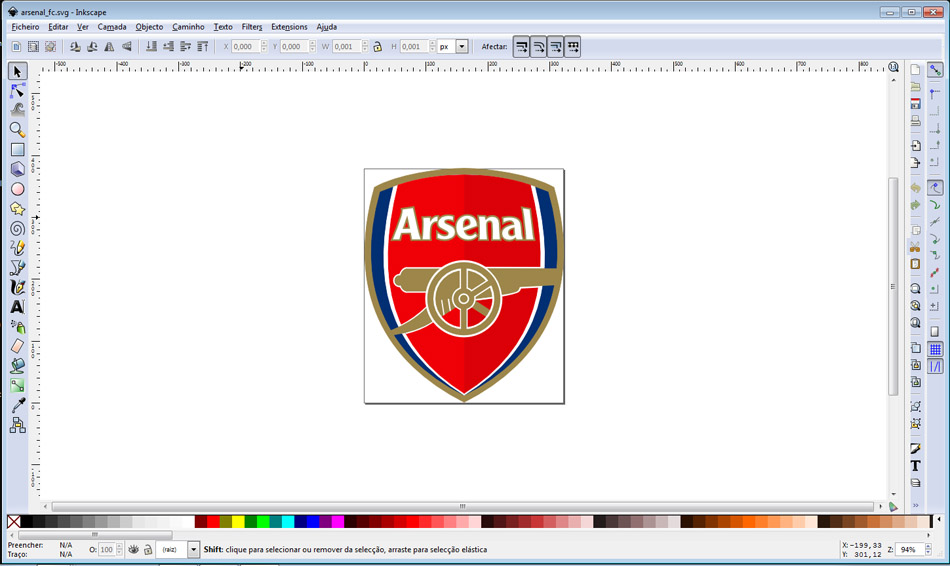Image resolution: width=950 pixels, height=566 pixels.
Task: Pick the Ellipse tool
Action: (x=17, y=189)
